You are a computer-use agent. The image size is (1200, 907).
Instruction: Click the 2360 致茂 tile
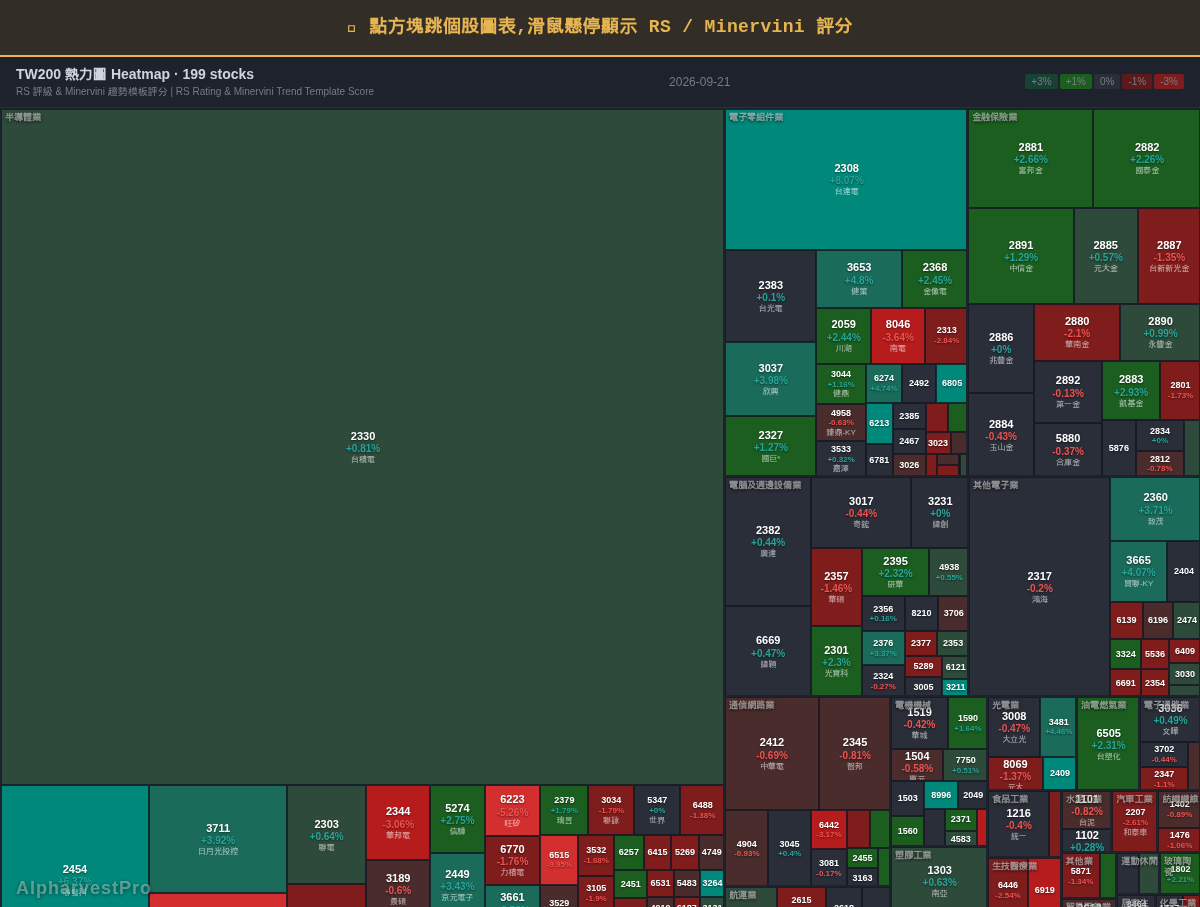[1155, 509]
